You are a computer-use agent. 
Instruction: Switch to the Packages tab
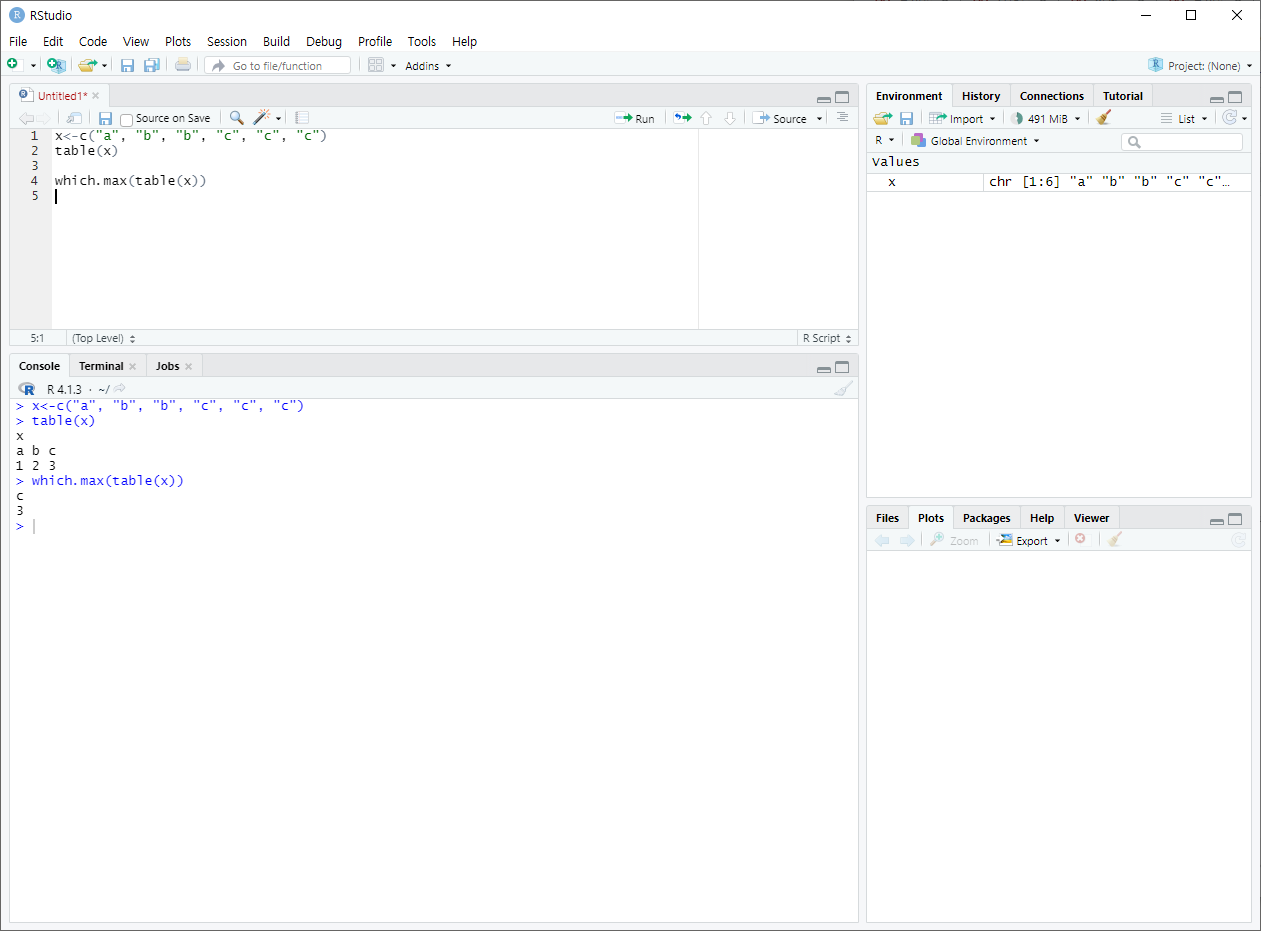[987, 518]
